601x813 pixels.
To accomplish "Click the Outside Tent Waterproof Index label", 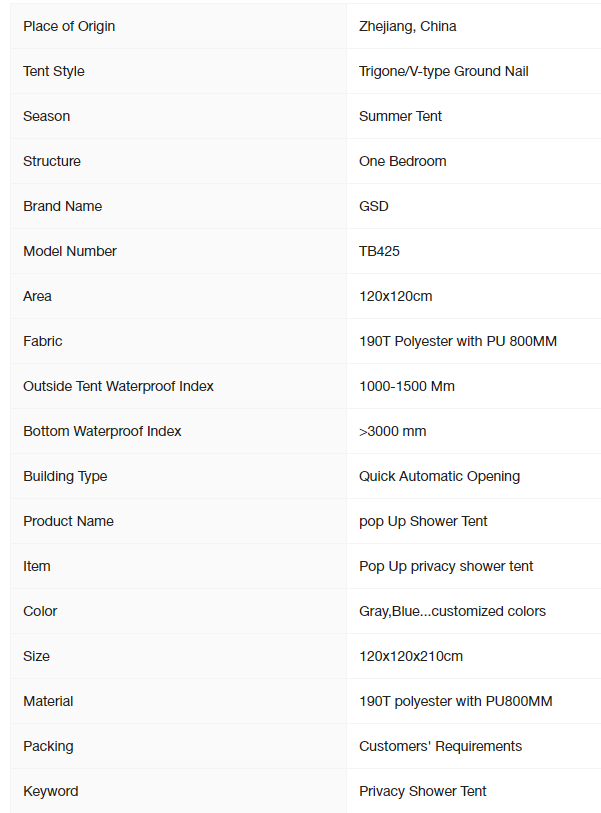I will point(118,386).
